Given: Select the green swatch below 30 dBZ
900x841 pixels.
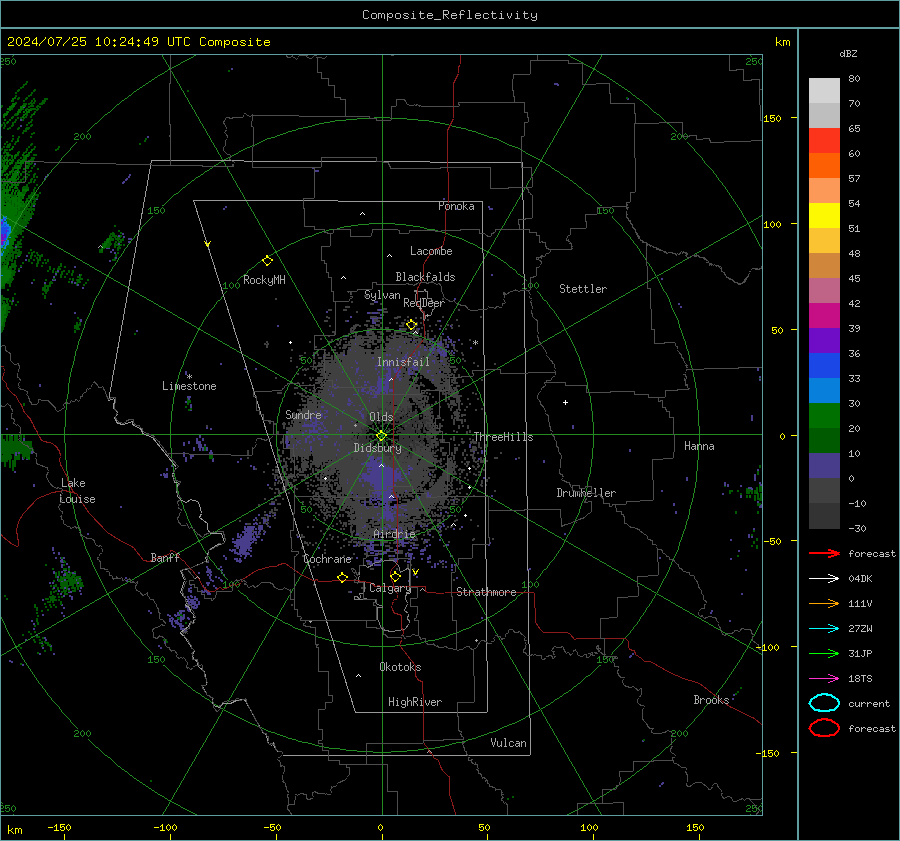Looking at the screenshot, I should click(x=824, y=415).
